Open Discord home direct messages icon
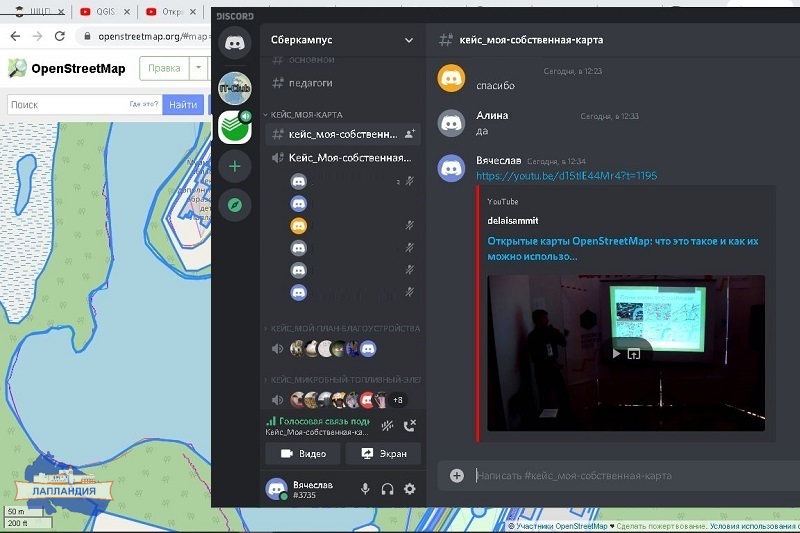The width and height of the screenshot is (800, 533). [x=235, y=43]
